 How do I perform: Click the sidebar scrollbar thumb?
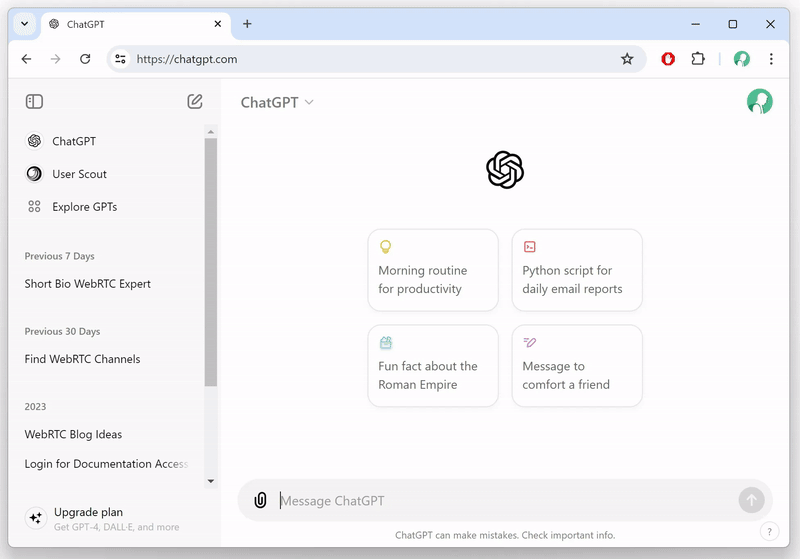coord(211,262)
